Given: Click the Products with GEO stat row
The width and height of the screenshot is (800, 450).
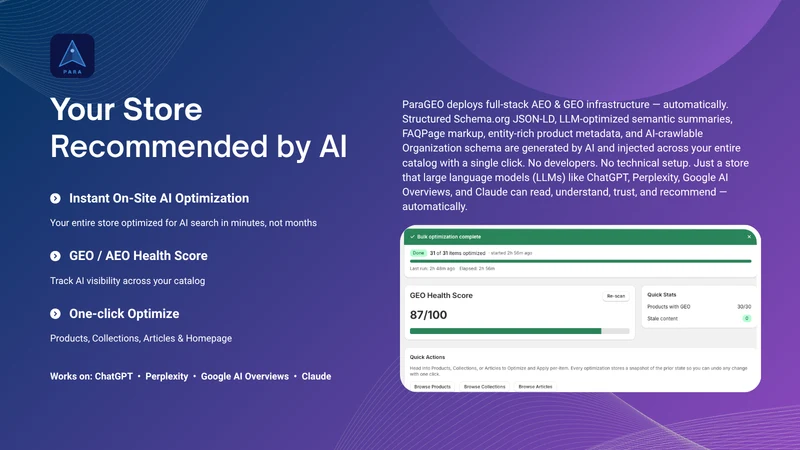Looking at the screenshot, I should pyautogui.click(x=699, y=307).
